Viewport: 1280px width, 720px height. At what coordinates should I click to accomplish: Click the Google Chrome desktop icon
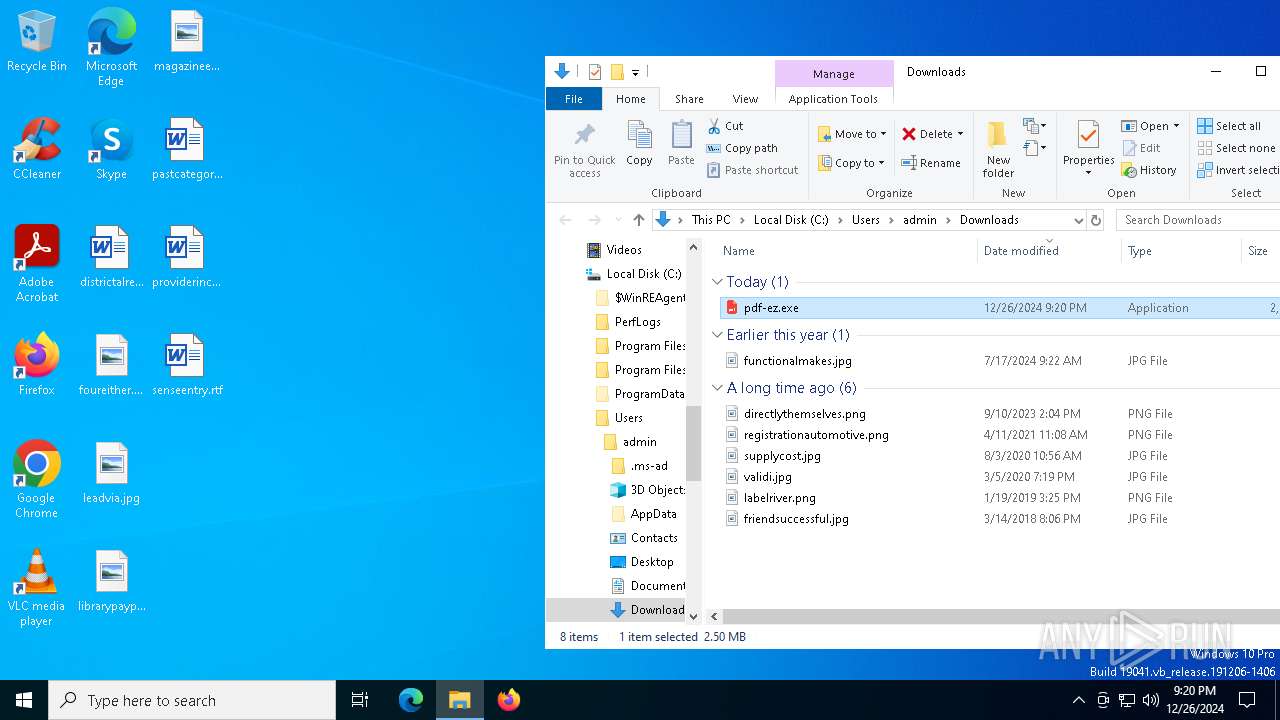(37, 480)
